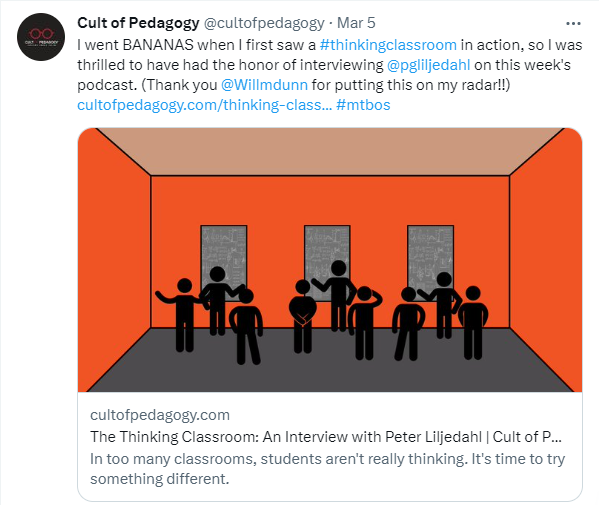Image resolution: width=599 pixels, height=505 pixels.
Task: Click the card title about Peter Liljedahl
Action: click(x=326, y=437)
